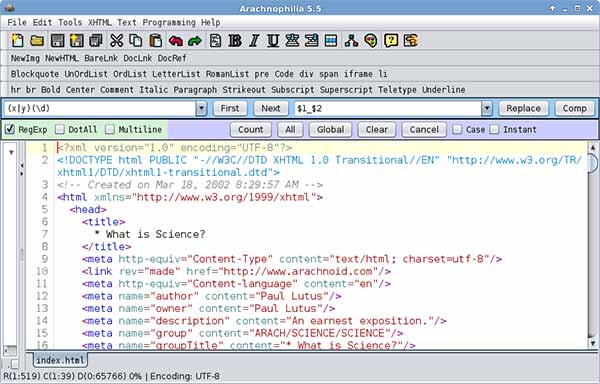
Task: Paste clipboard with the Paste icon
Action: [x=155, y=41]
